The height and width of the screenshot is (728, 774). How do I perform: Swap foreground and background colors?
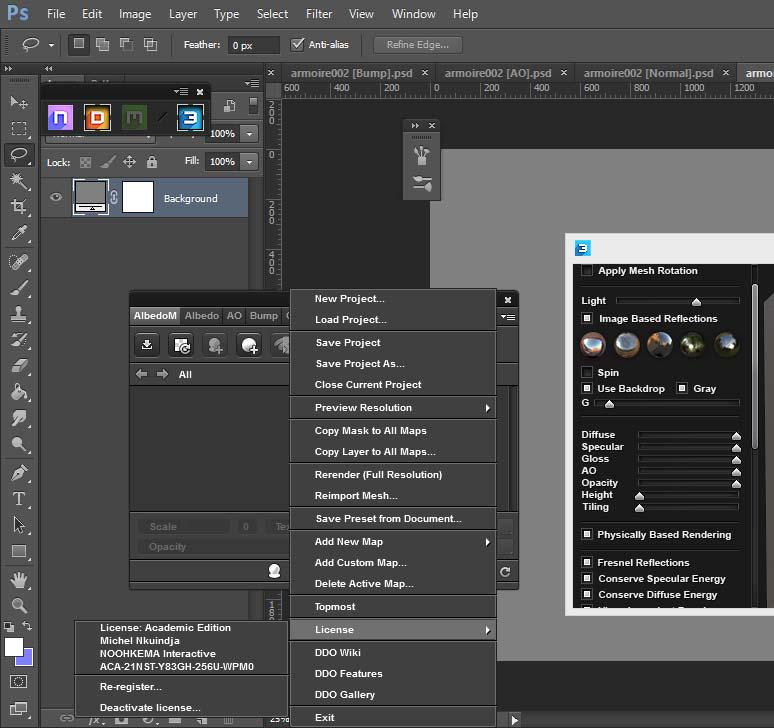[x=27, y=626]
